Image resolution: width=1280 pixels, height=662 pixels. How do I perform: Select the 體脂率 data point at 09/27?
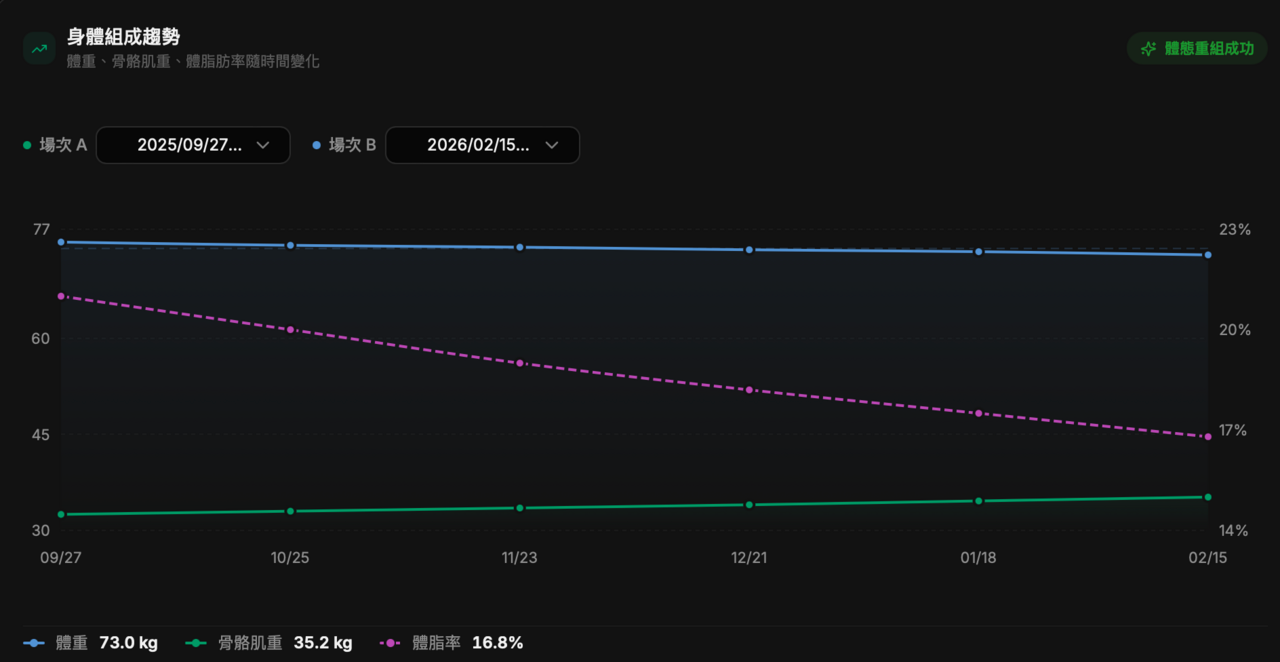(61, 296)
